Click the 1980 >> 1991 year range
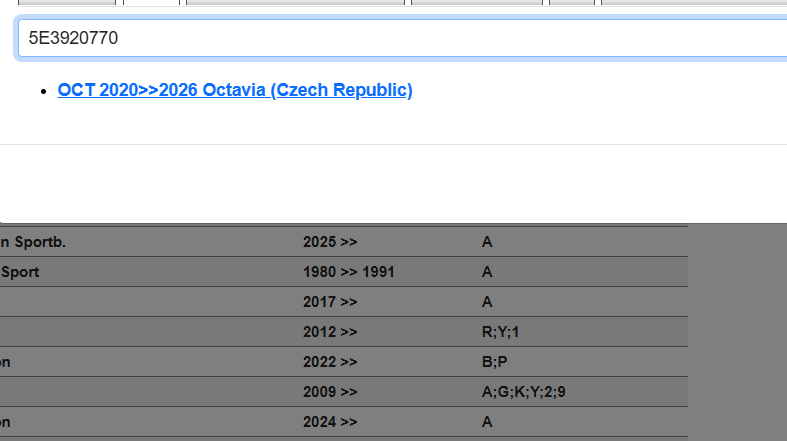The width and height of the screenshot is (787, 441). (x=348, y=272)
